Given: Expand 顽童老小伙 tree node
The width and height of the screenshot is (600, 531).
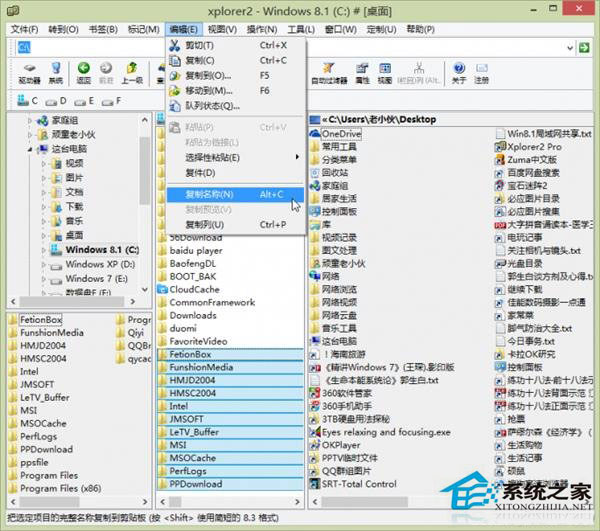Looking at the screenshot, I should pos(29,135).
